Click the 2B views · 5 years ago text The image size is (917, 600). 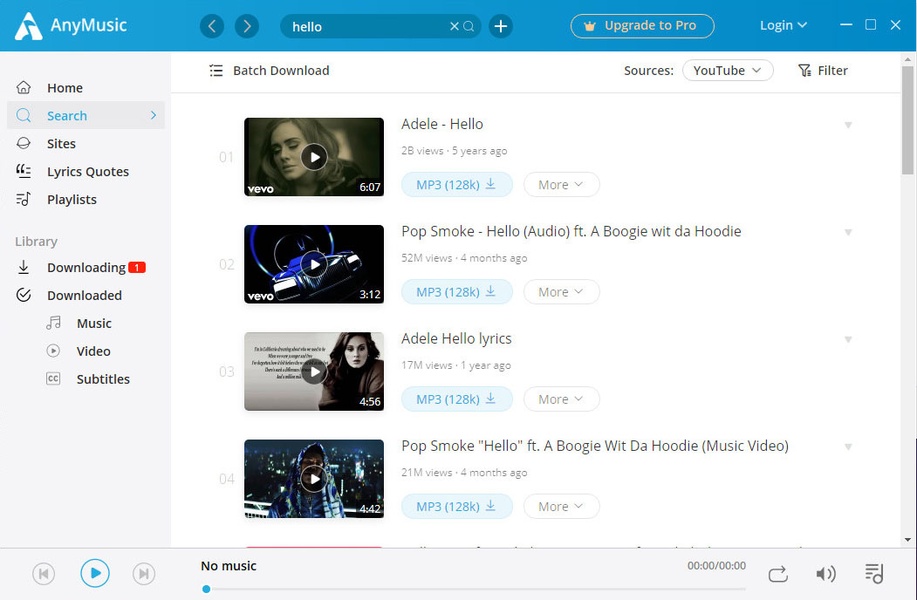pyautogui.click(x=454, y=151)
